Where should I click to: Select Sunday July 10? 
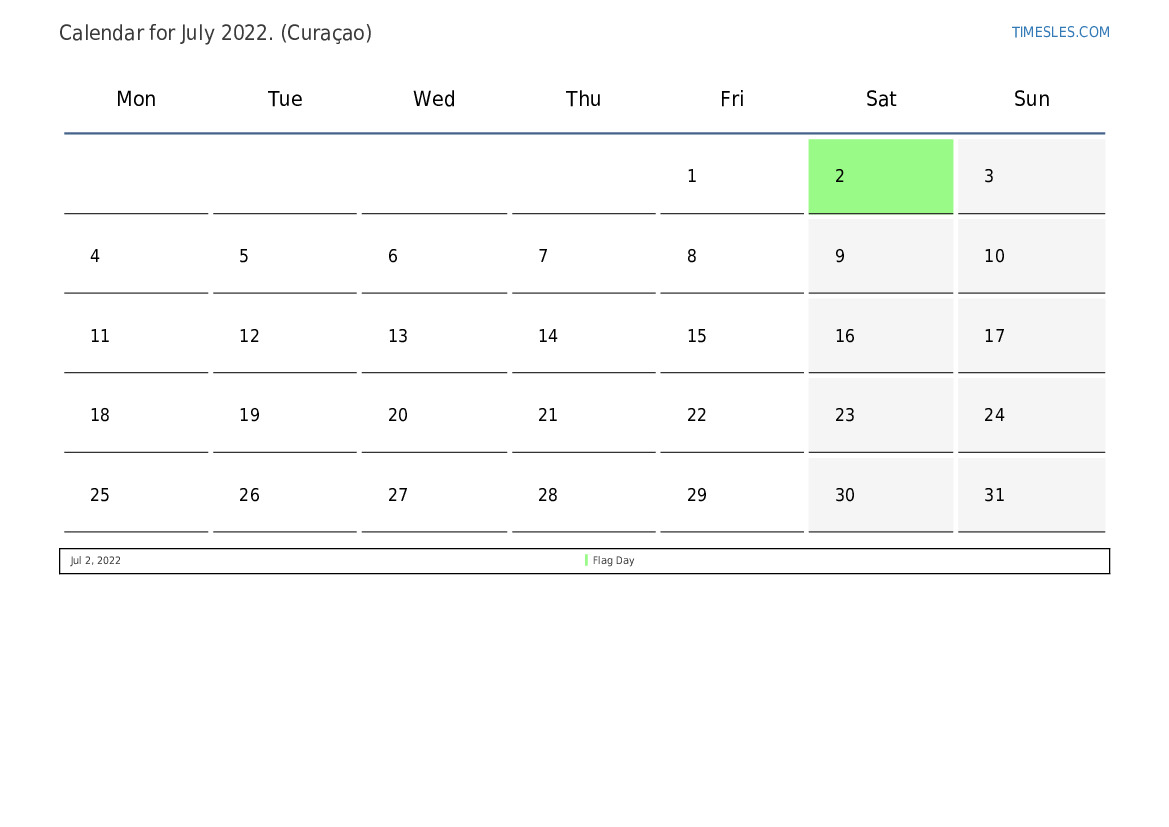click(1031, 256)
